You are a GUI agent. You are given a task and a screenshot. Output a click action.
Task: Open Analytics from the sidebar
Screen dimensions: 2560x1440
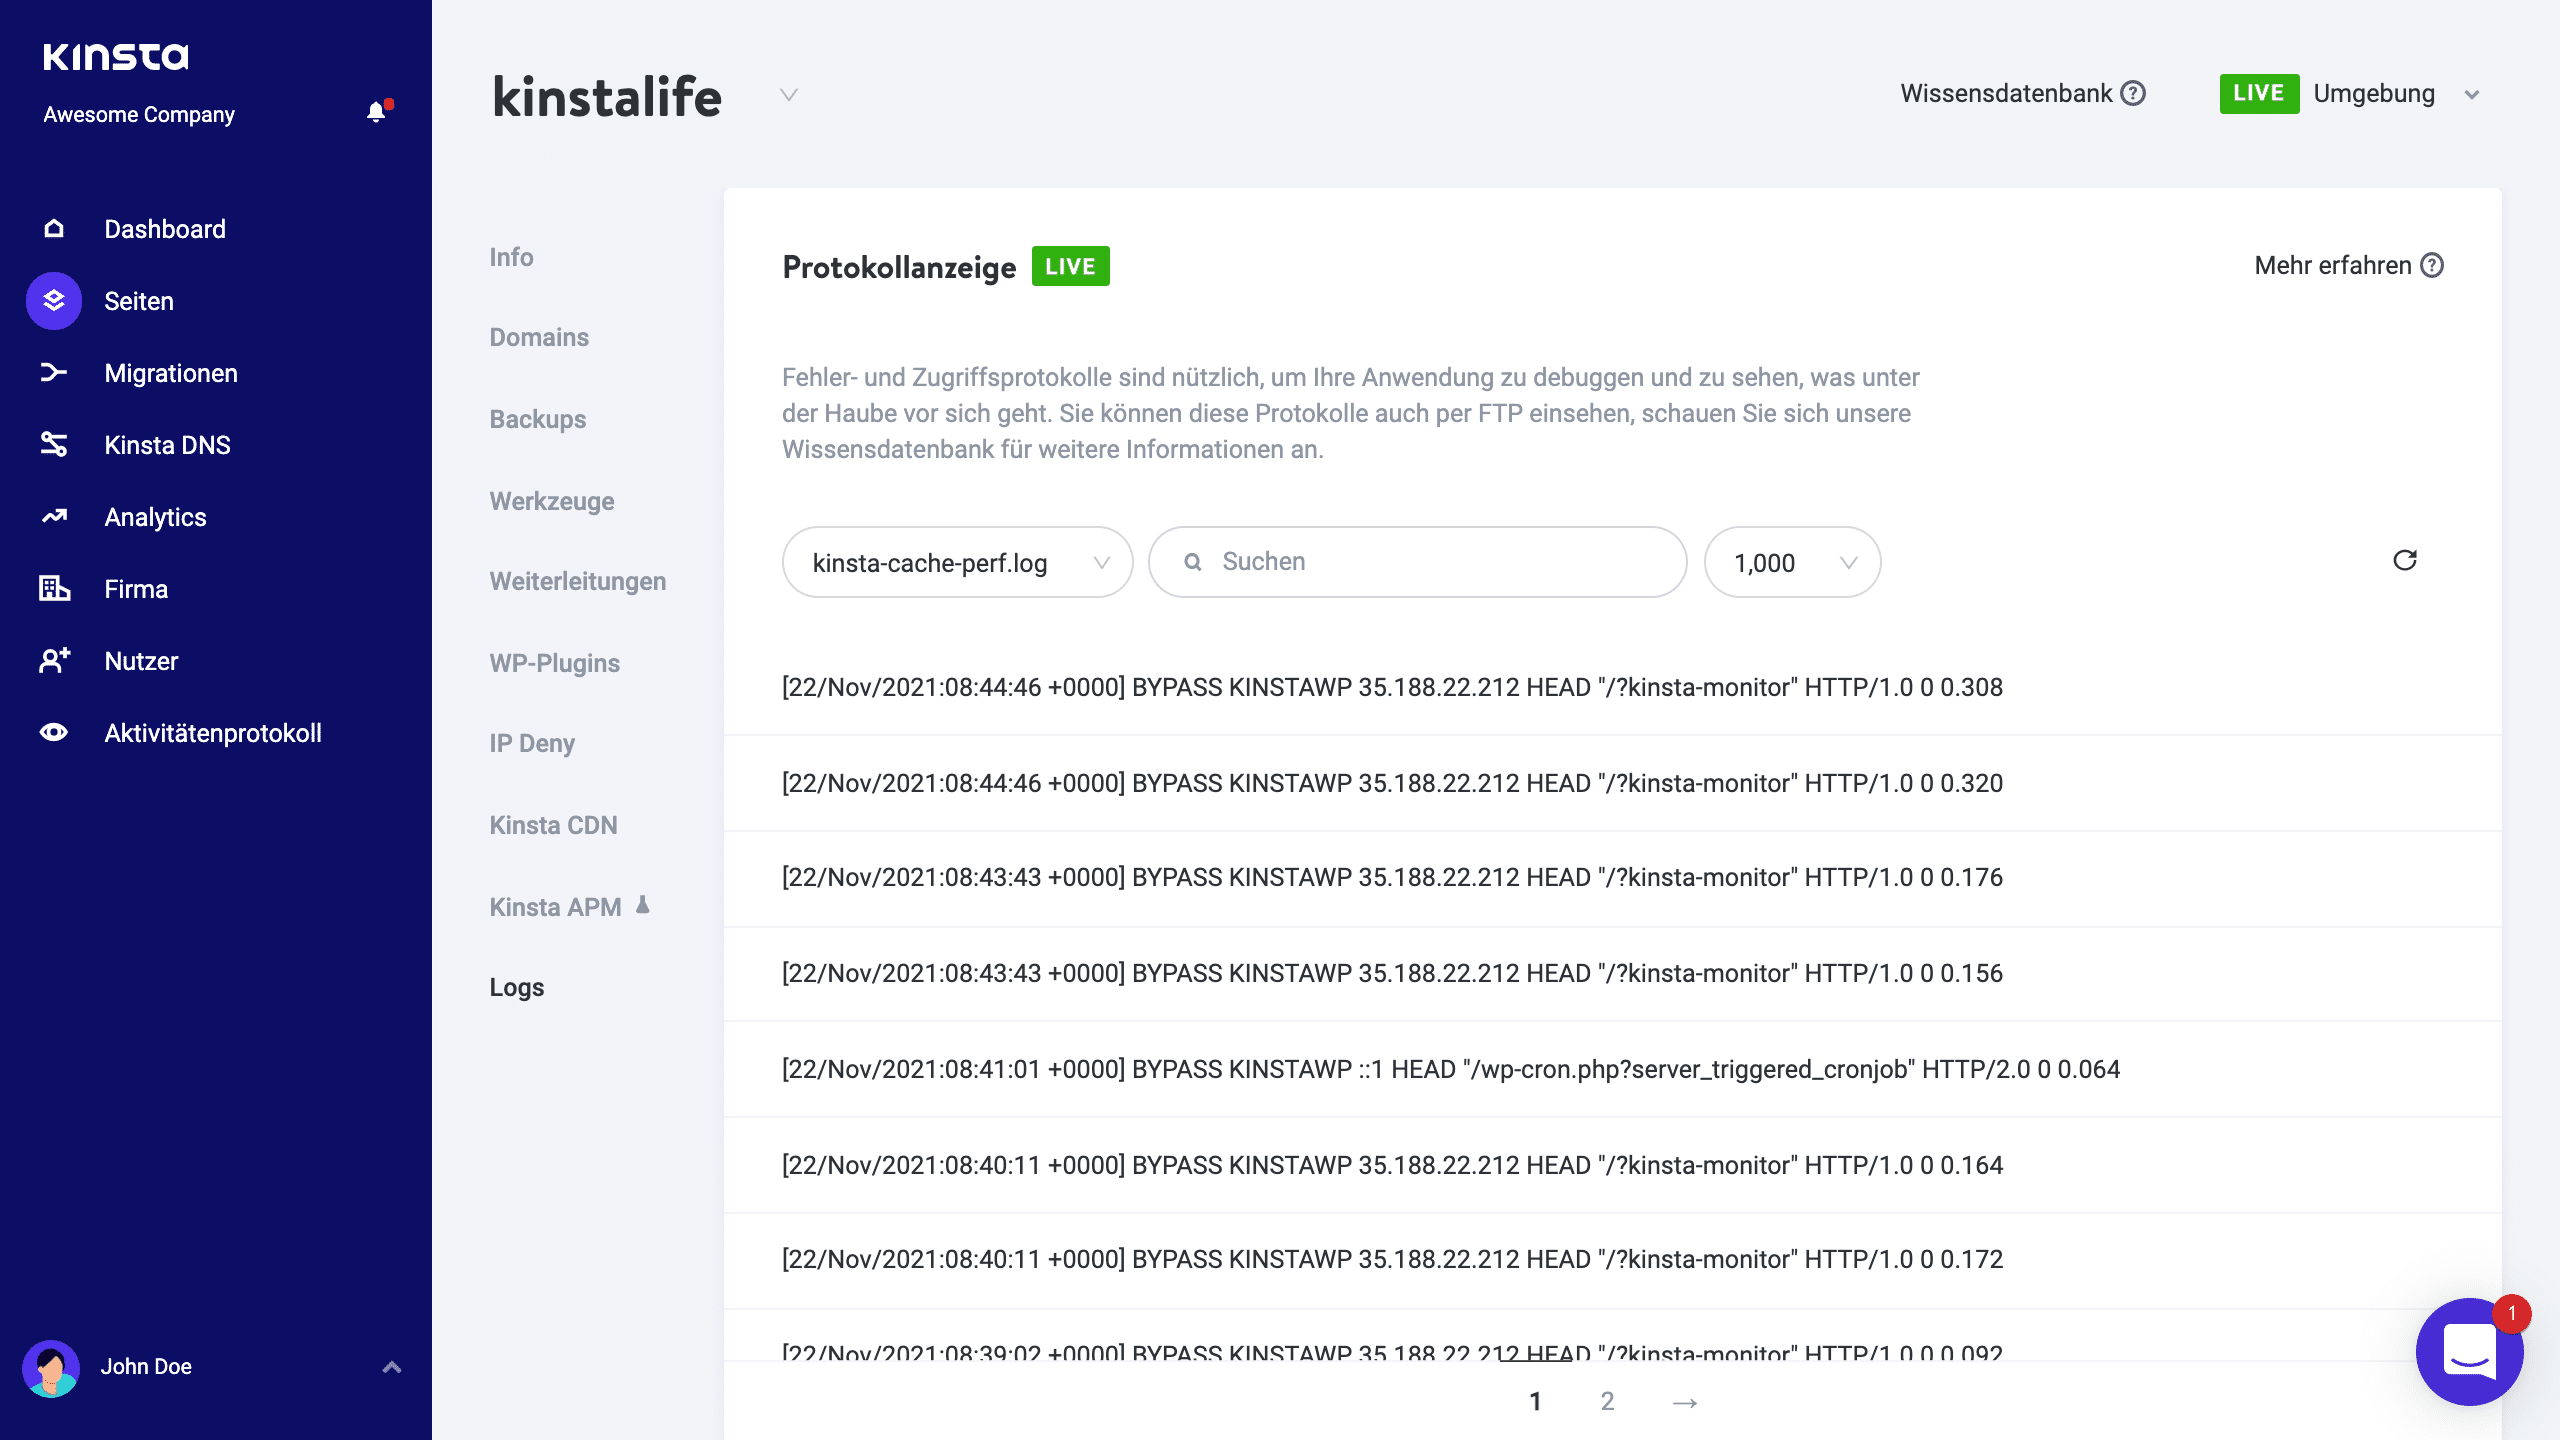pyautogui.click(x=53, y=517)
